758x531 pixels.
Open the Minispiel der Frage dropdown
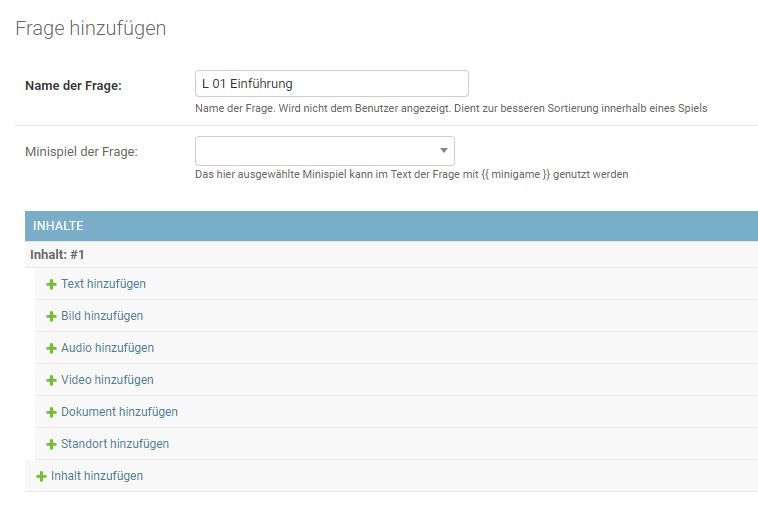click(324, 151)
